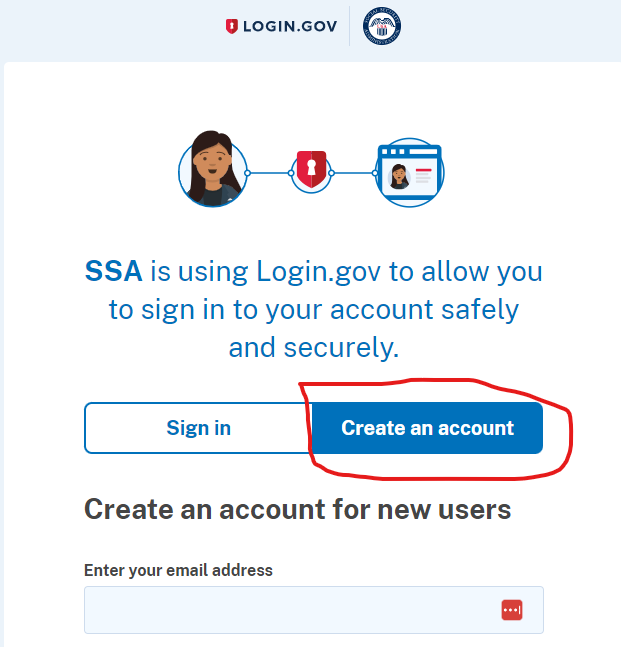Click the red text line in the ID card illustration
Viewport: 621px width, 647px height.
point(424,170)
